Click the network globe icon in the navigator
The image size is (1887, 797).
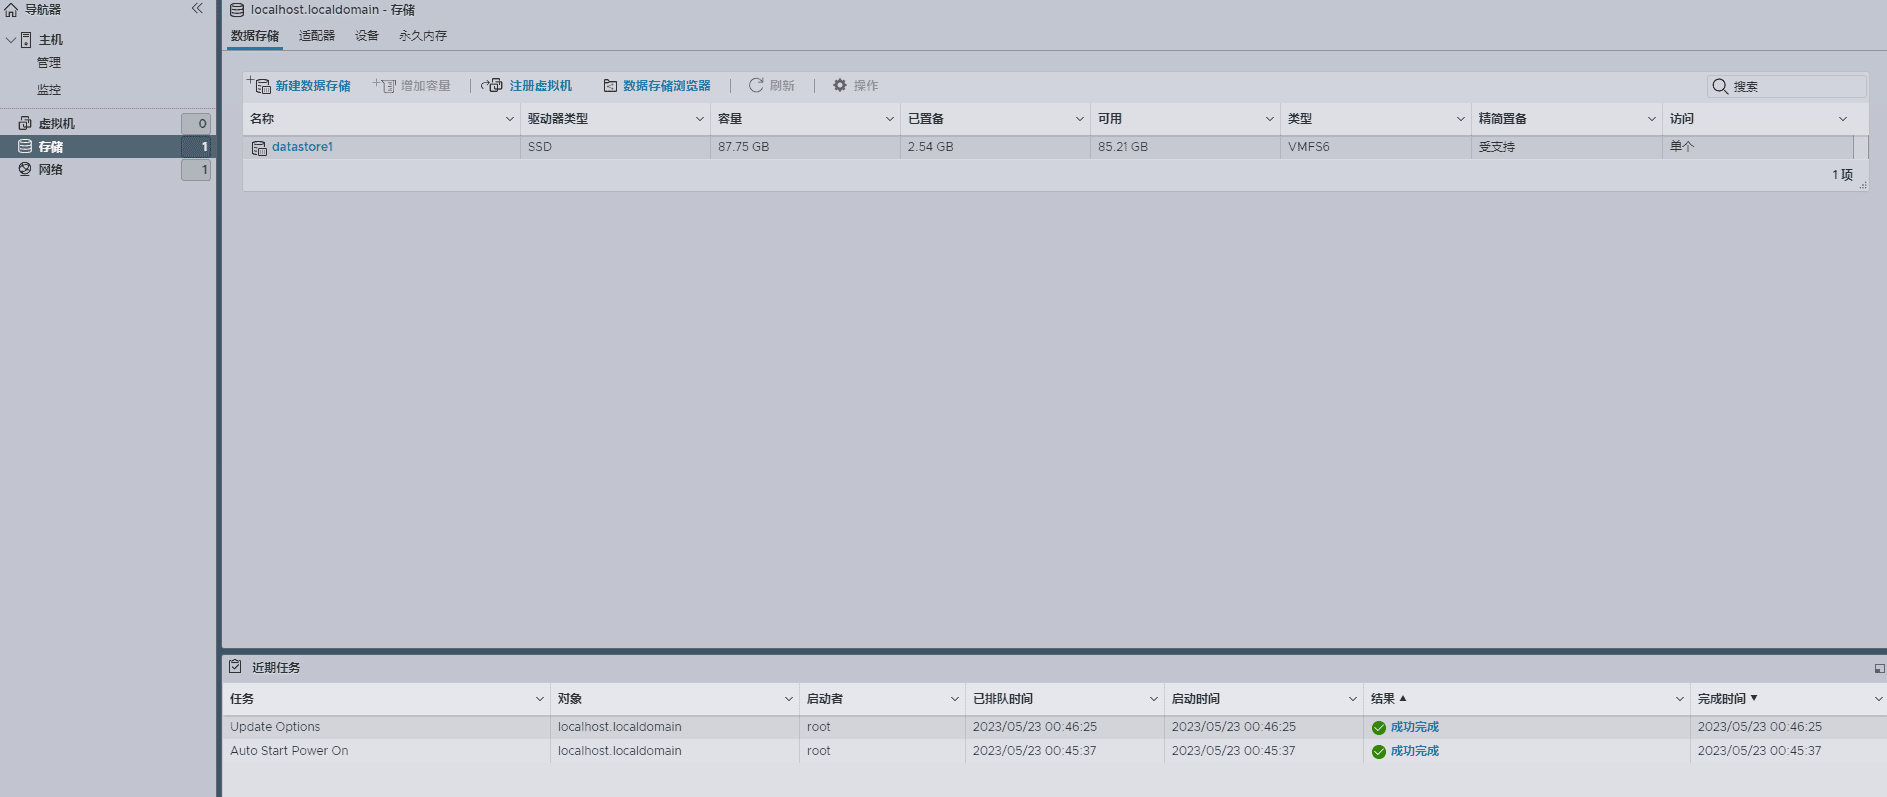[x=25, y=169]
